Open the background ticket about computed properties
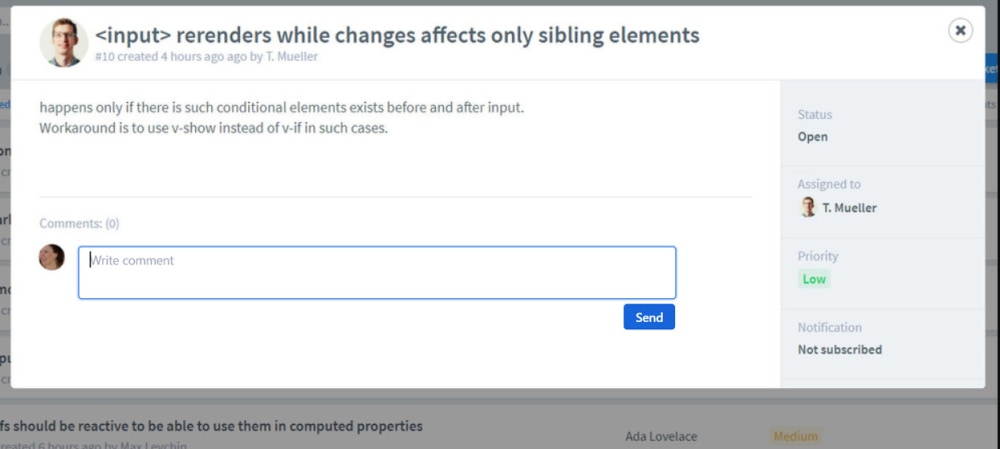This screenshot has height=449, width=1000. [x=211, y=426]
